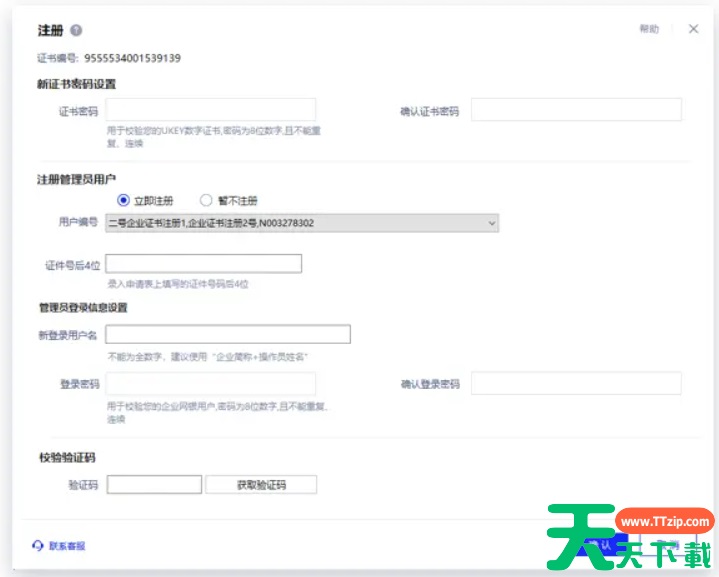Close the 注册 dialog with X
The height and width of the screenshot is (577, 719).
[x=693, y=29]
